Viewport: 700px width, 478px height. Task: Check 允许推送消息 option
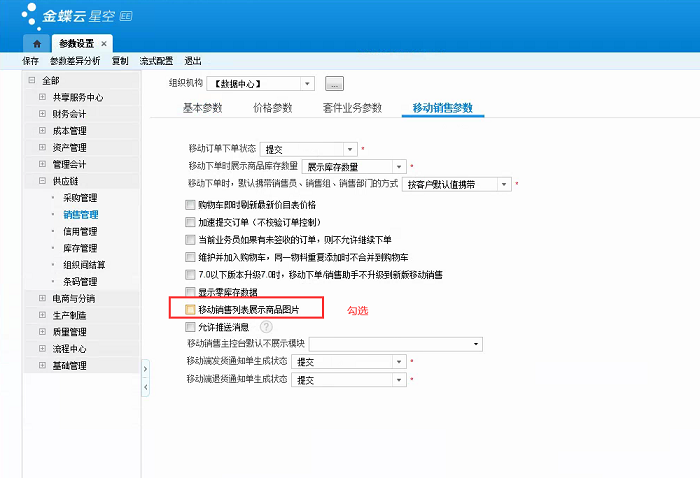coord(190,327)
